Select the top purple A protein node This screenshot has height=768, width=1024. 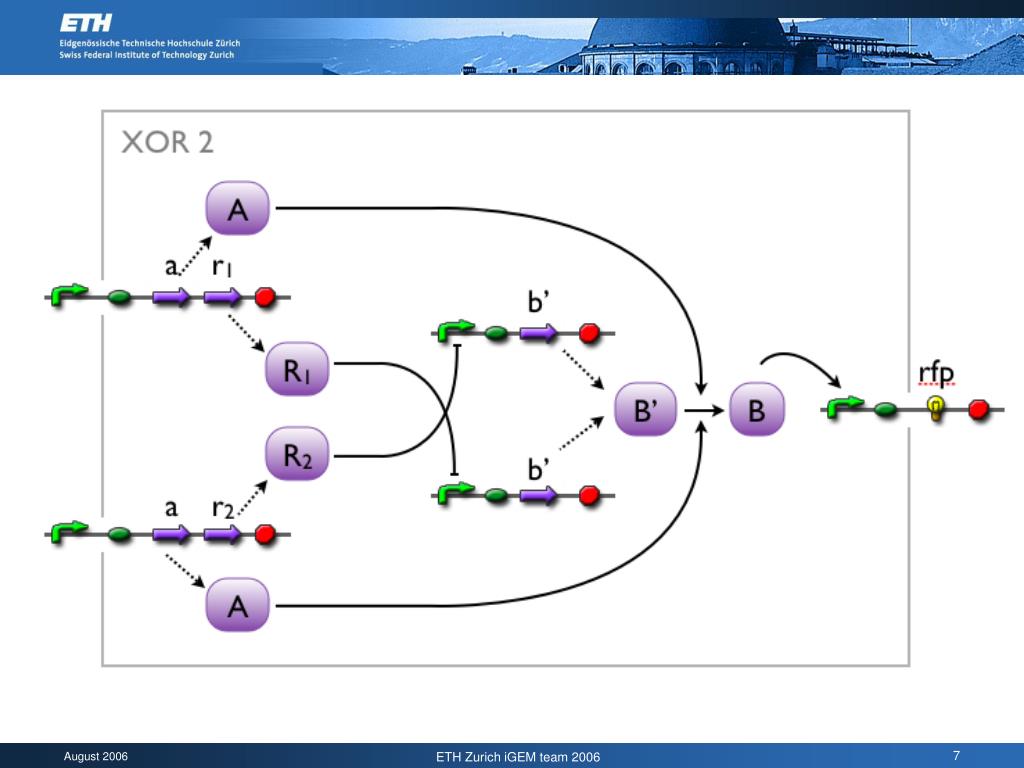click(237, 209)
